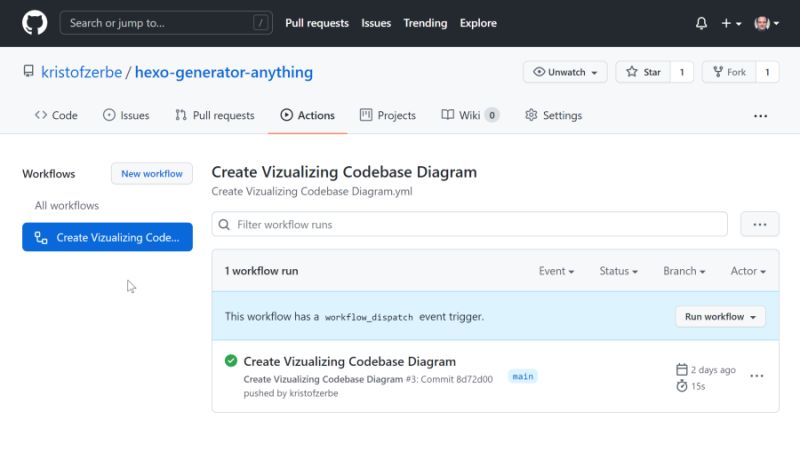Expand the Branch filter dropdown
The width and height of the screenshot is (800, 459).
coord(684,271)
